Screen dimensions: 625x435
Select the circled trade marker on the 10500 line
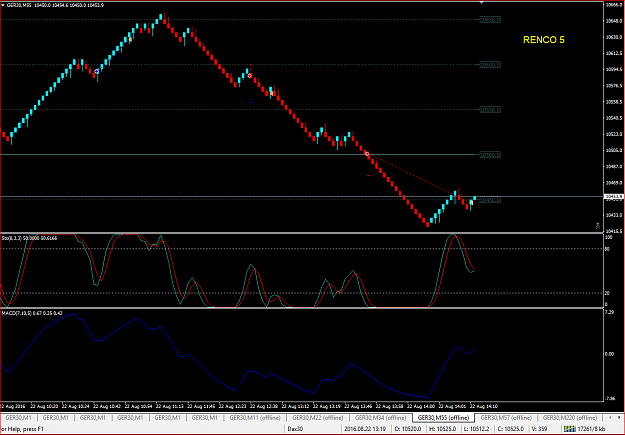(x=367, y=154)
